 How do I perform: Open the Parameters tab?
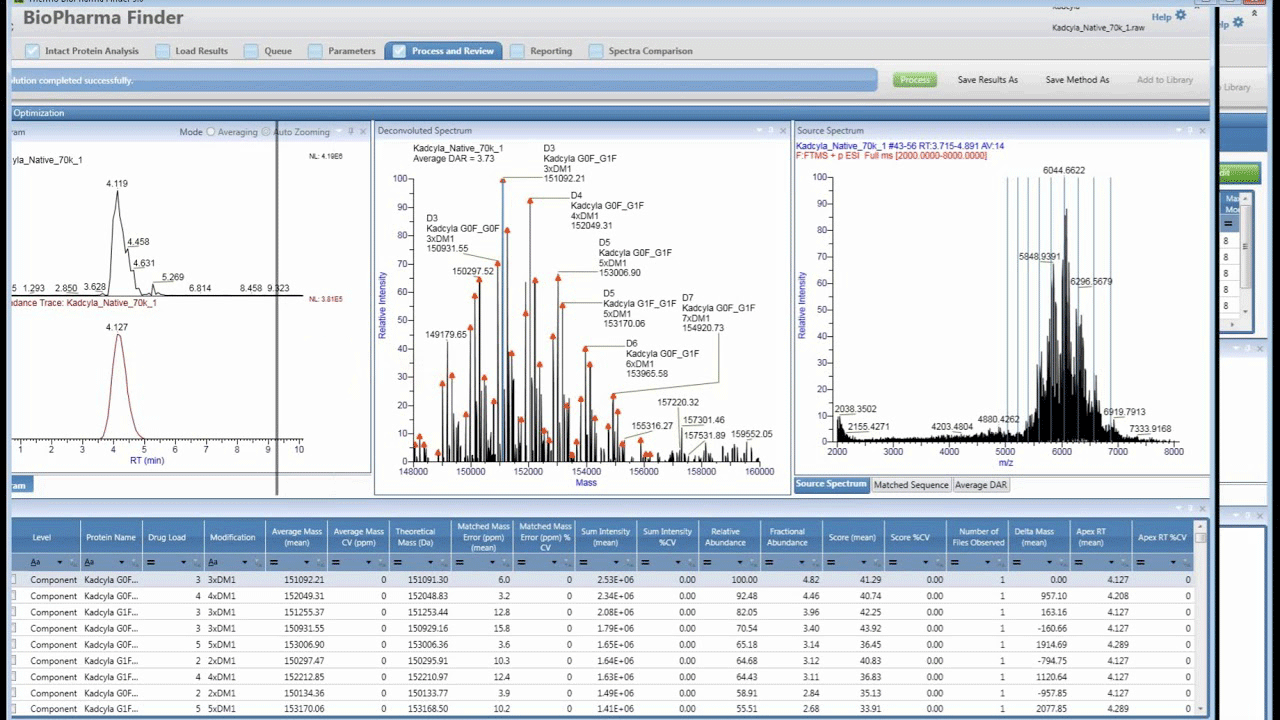pos(342,51)
